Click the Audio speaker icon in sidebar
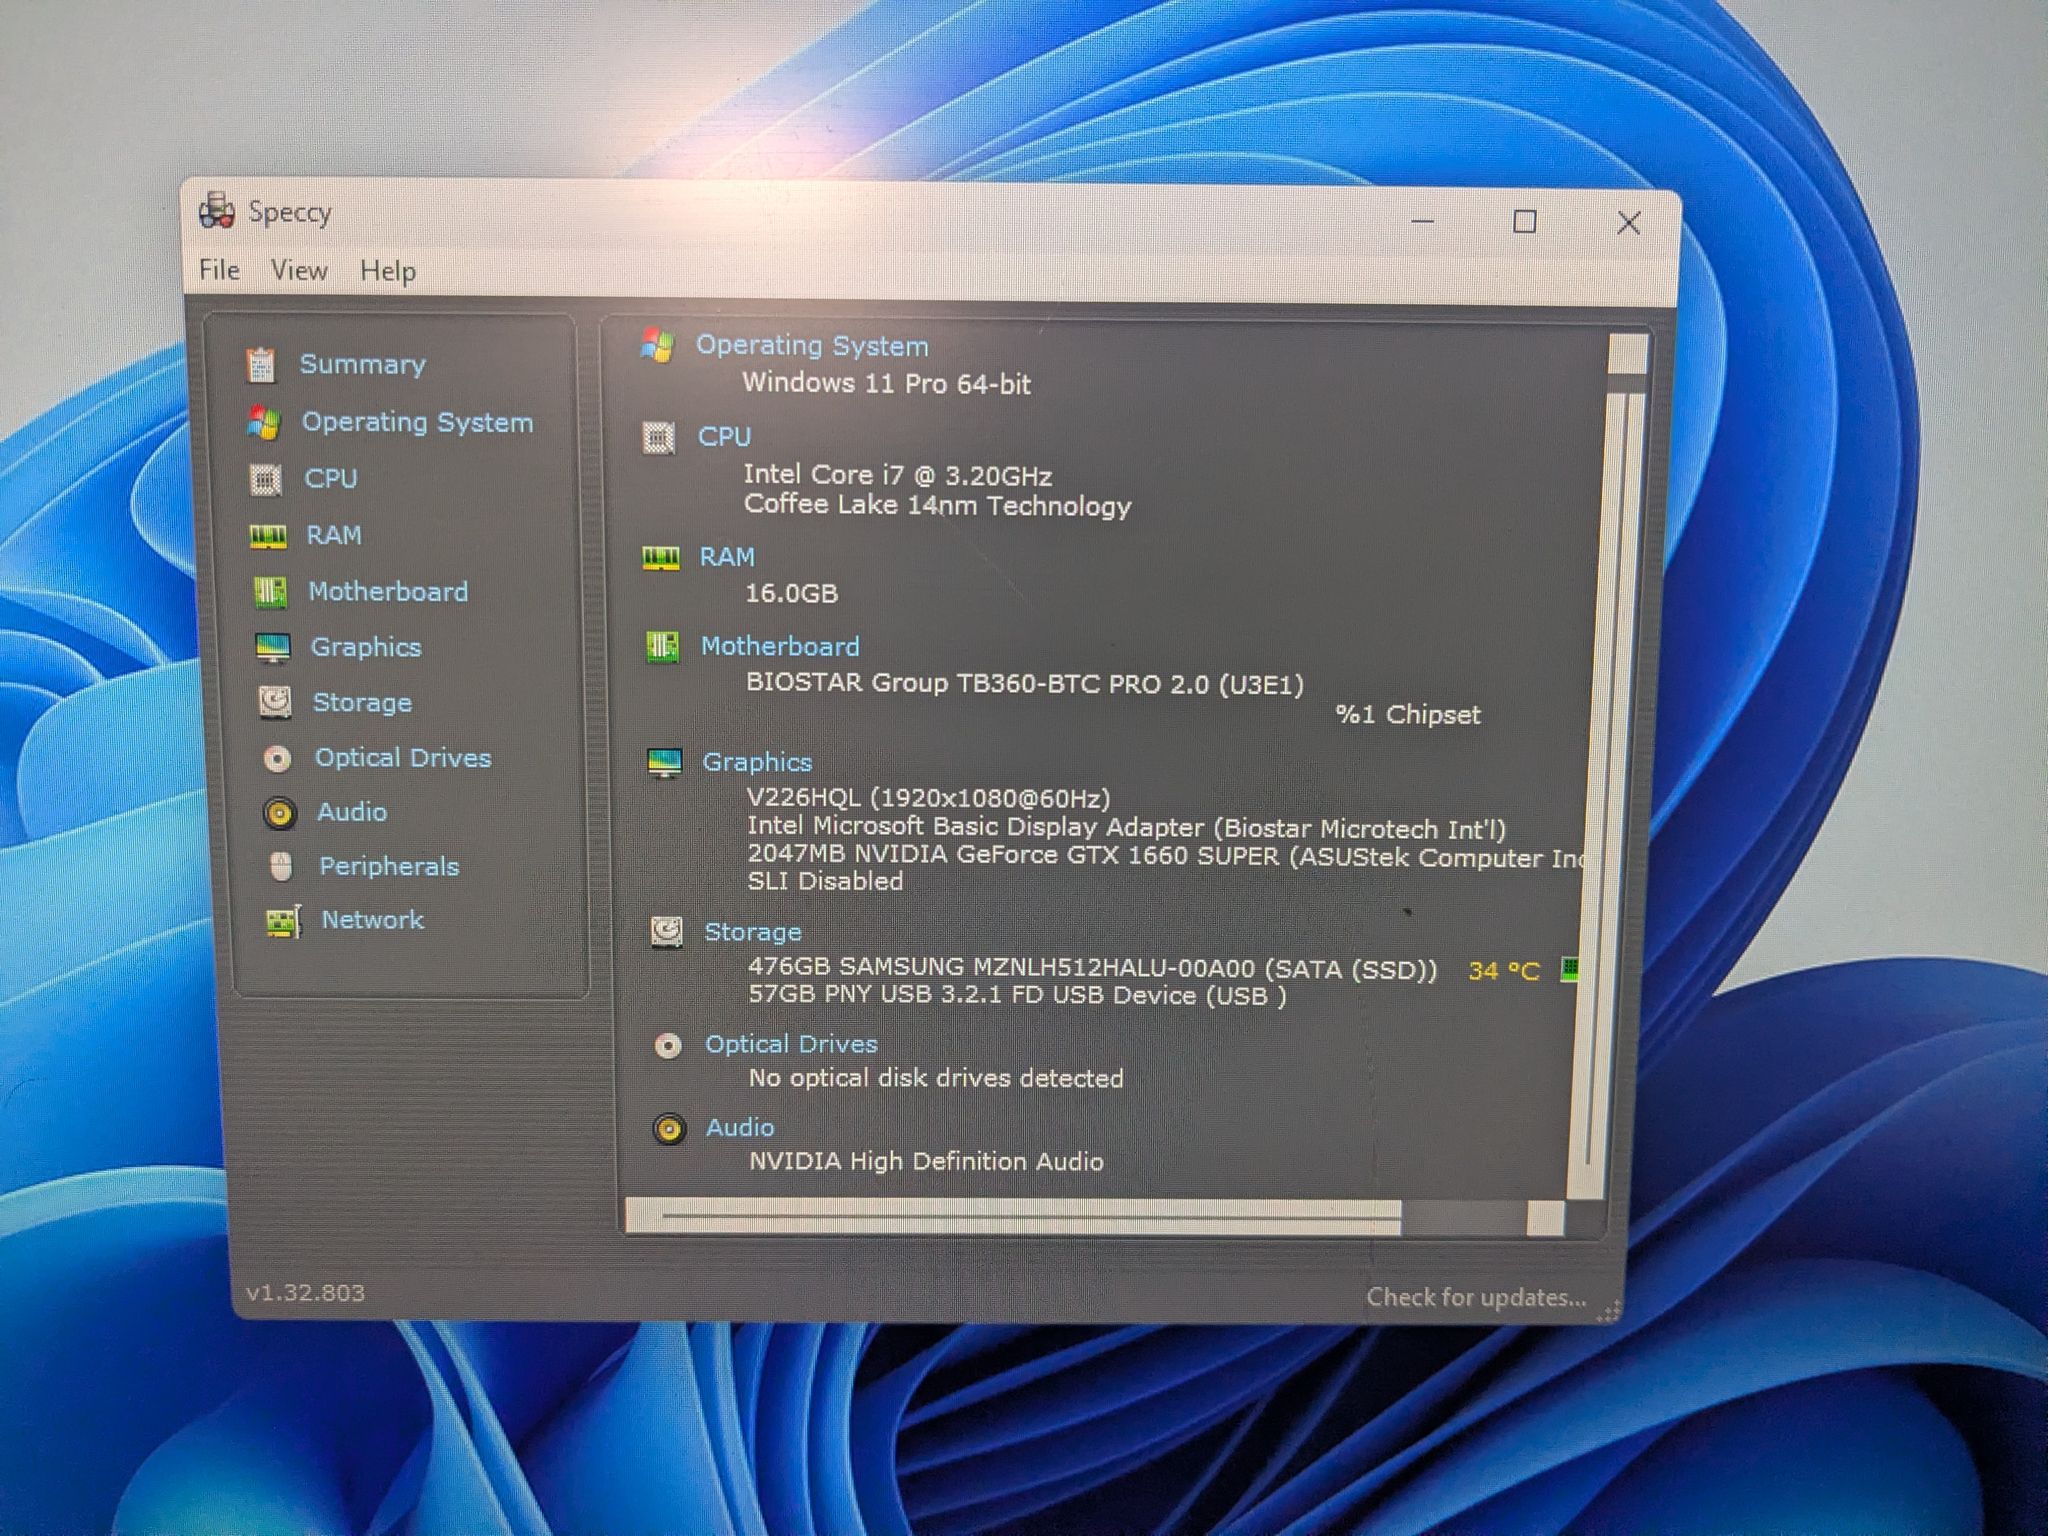2048x1536 pixels. 279,813
